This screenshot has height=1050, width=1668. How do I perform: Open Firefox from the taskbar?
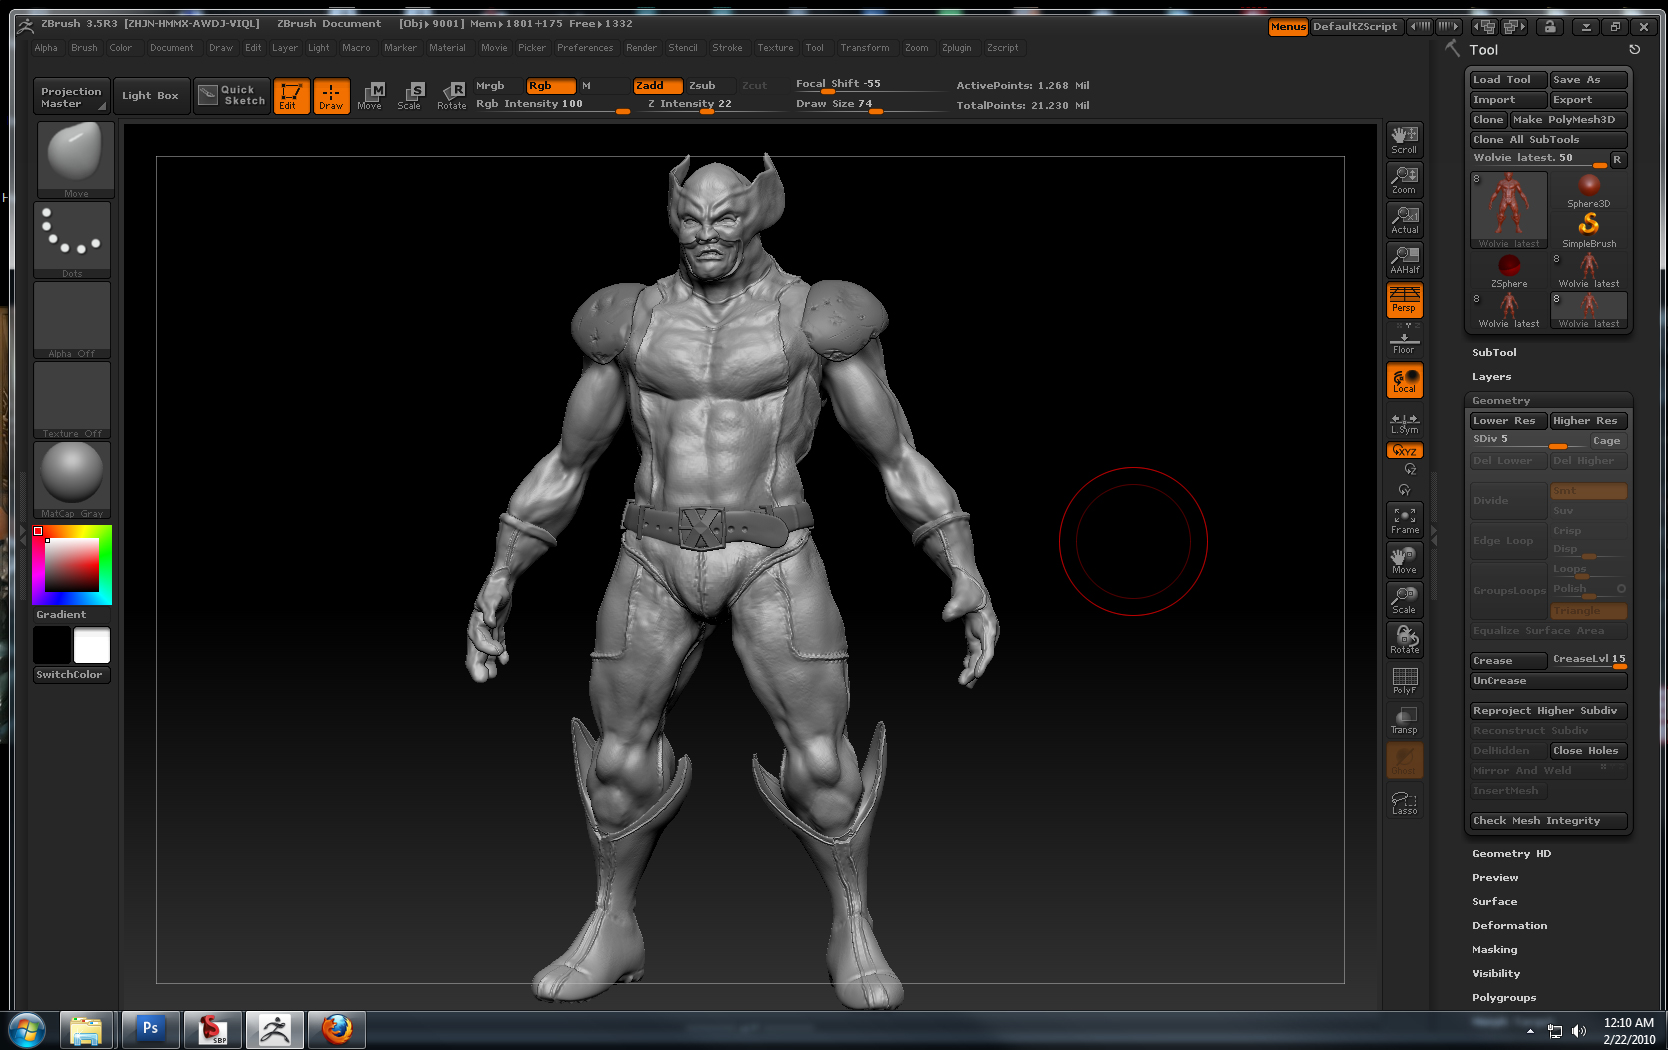click(x=337, y=1029)
